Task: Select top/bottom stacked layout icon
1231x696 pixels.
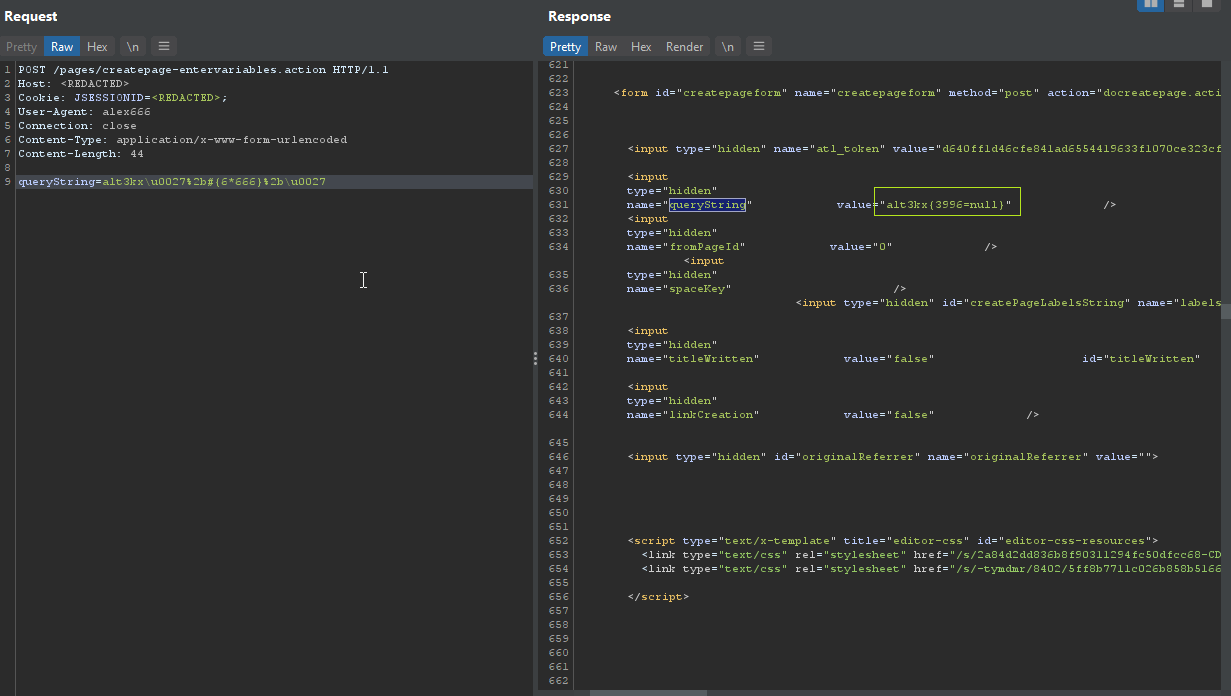Action: (1179, 4)
